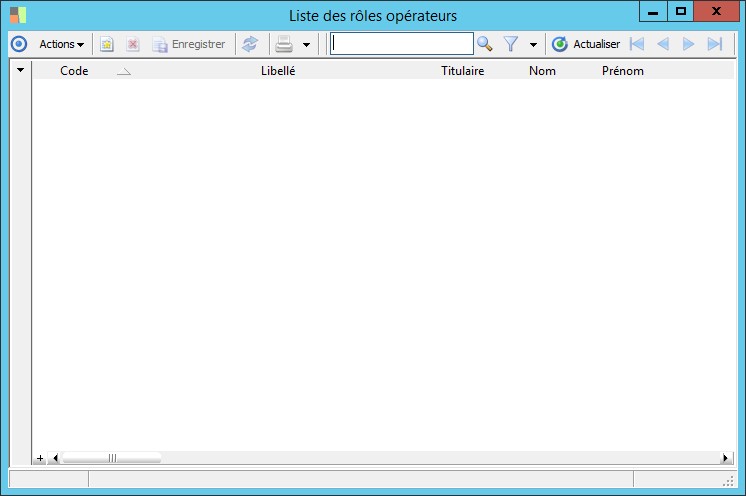This screenshot has width=746, height=496.
Task: Click the Libellé column header
Action: point(278,71)
